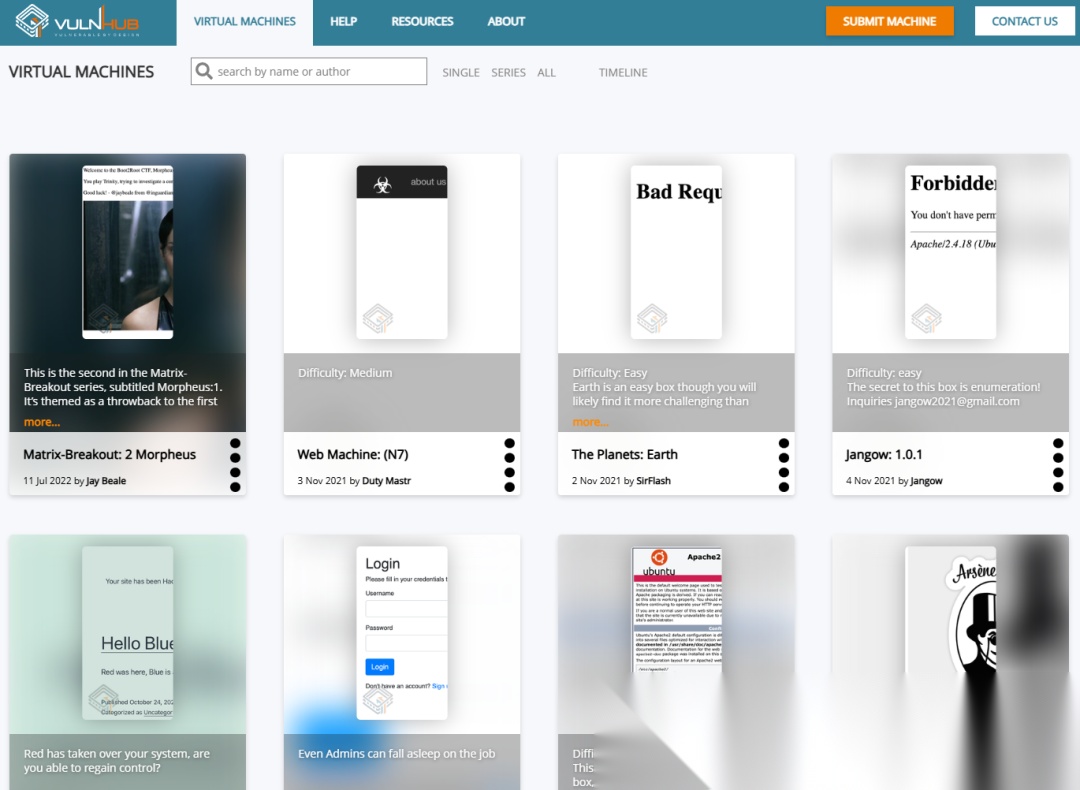
Task: Click the VIRTUAL MACHINES page heading
Action: (x=81, y=72)
